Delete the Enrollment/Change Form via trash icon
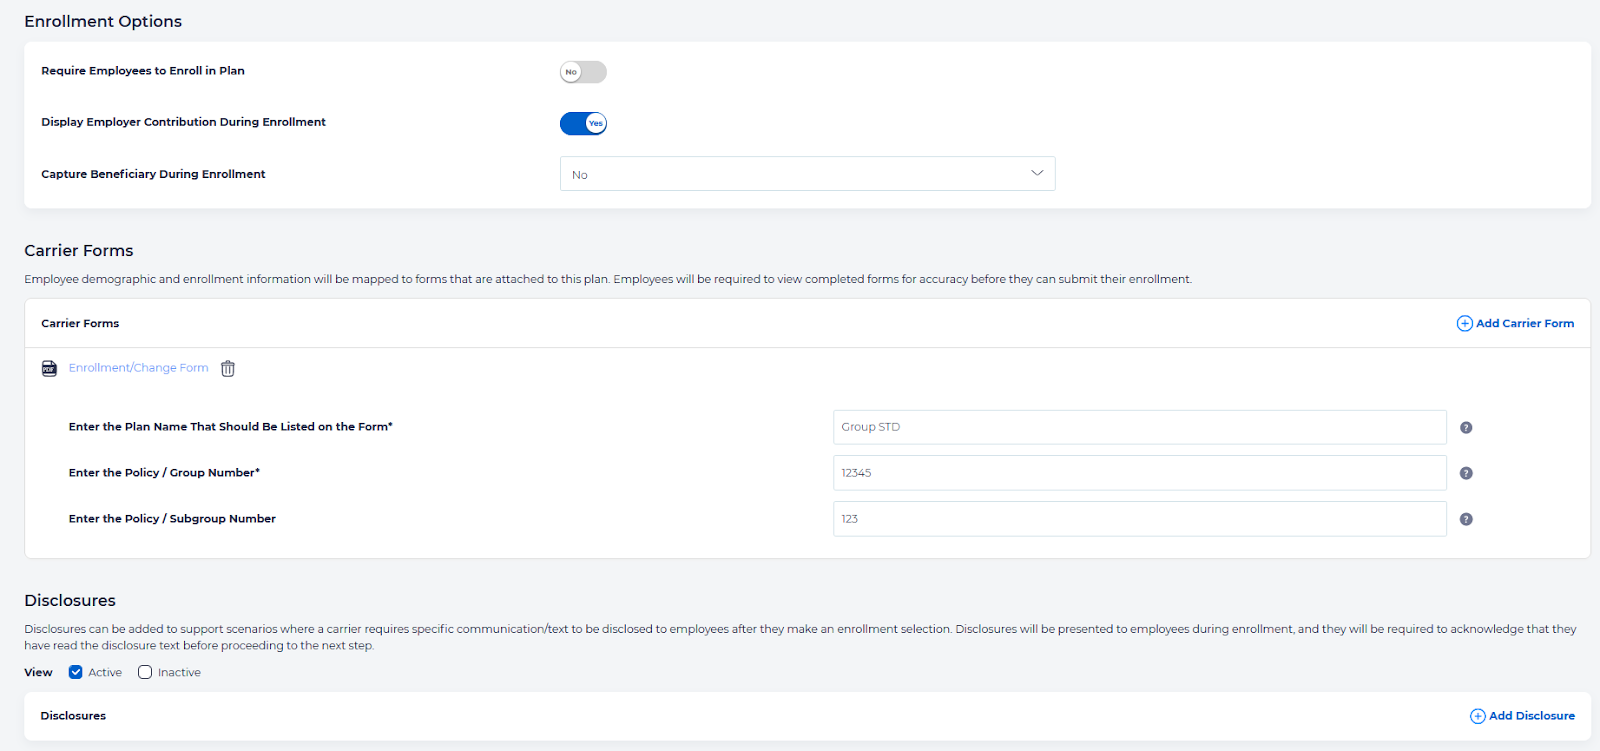The height and width of the screenshot is (751, 1600). pos(228,368)
